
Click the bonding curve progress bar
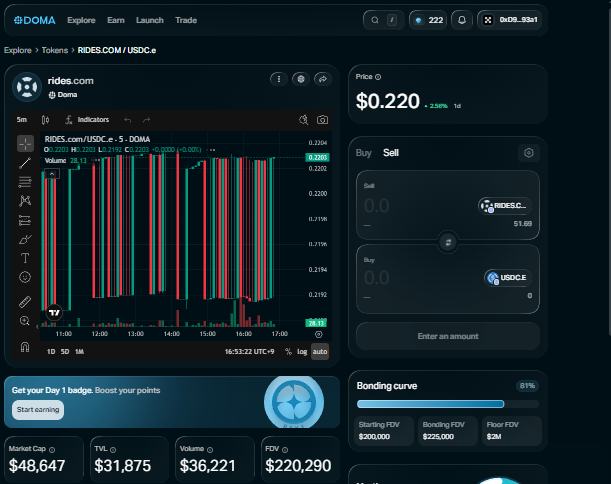coord(448,404)
